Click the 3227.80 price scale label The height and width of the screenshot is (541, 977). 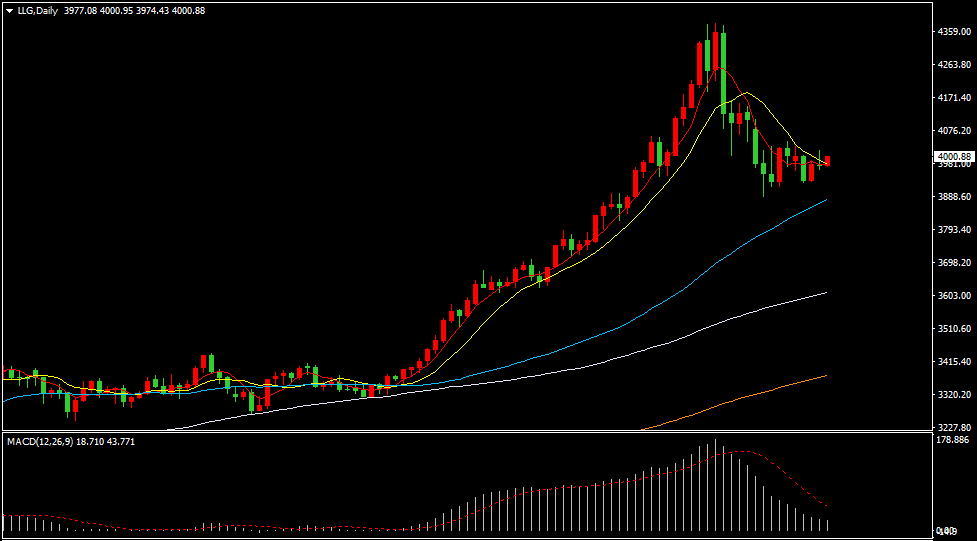click(953, 428)
